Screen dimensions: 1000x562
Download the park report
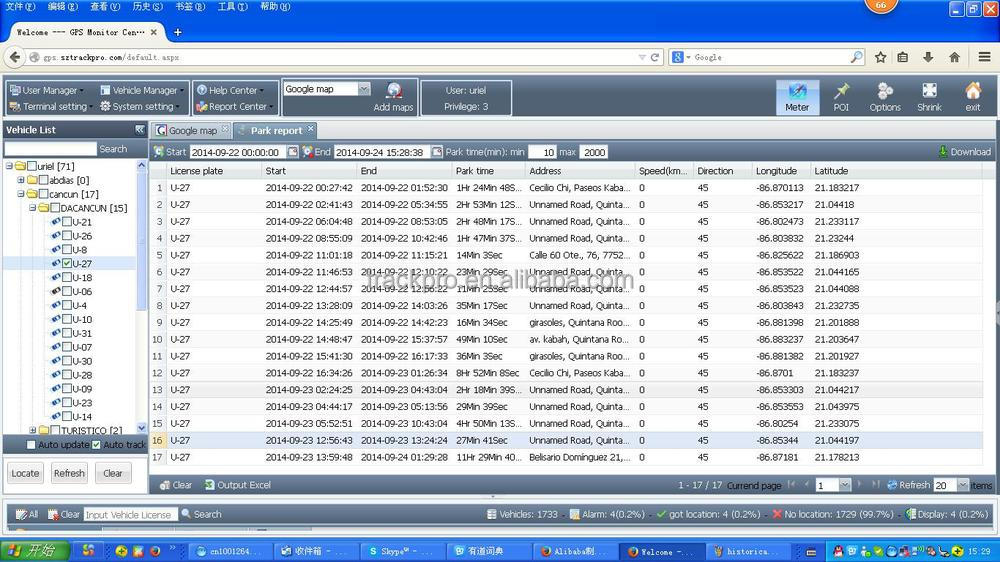point(964,152)
